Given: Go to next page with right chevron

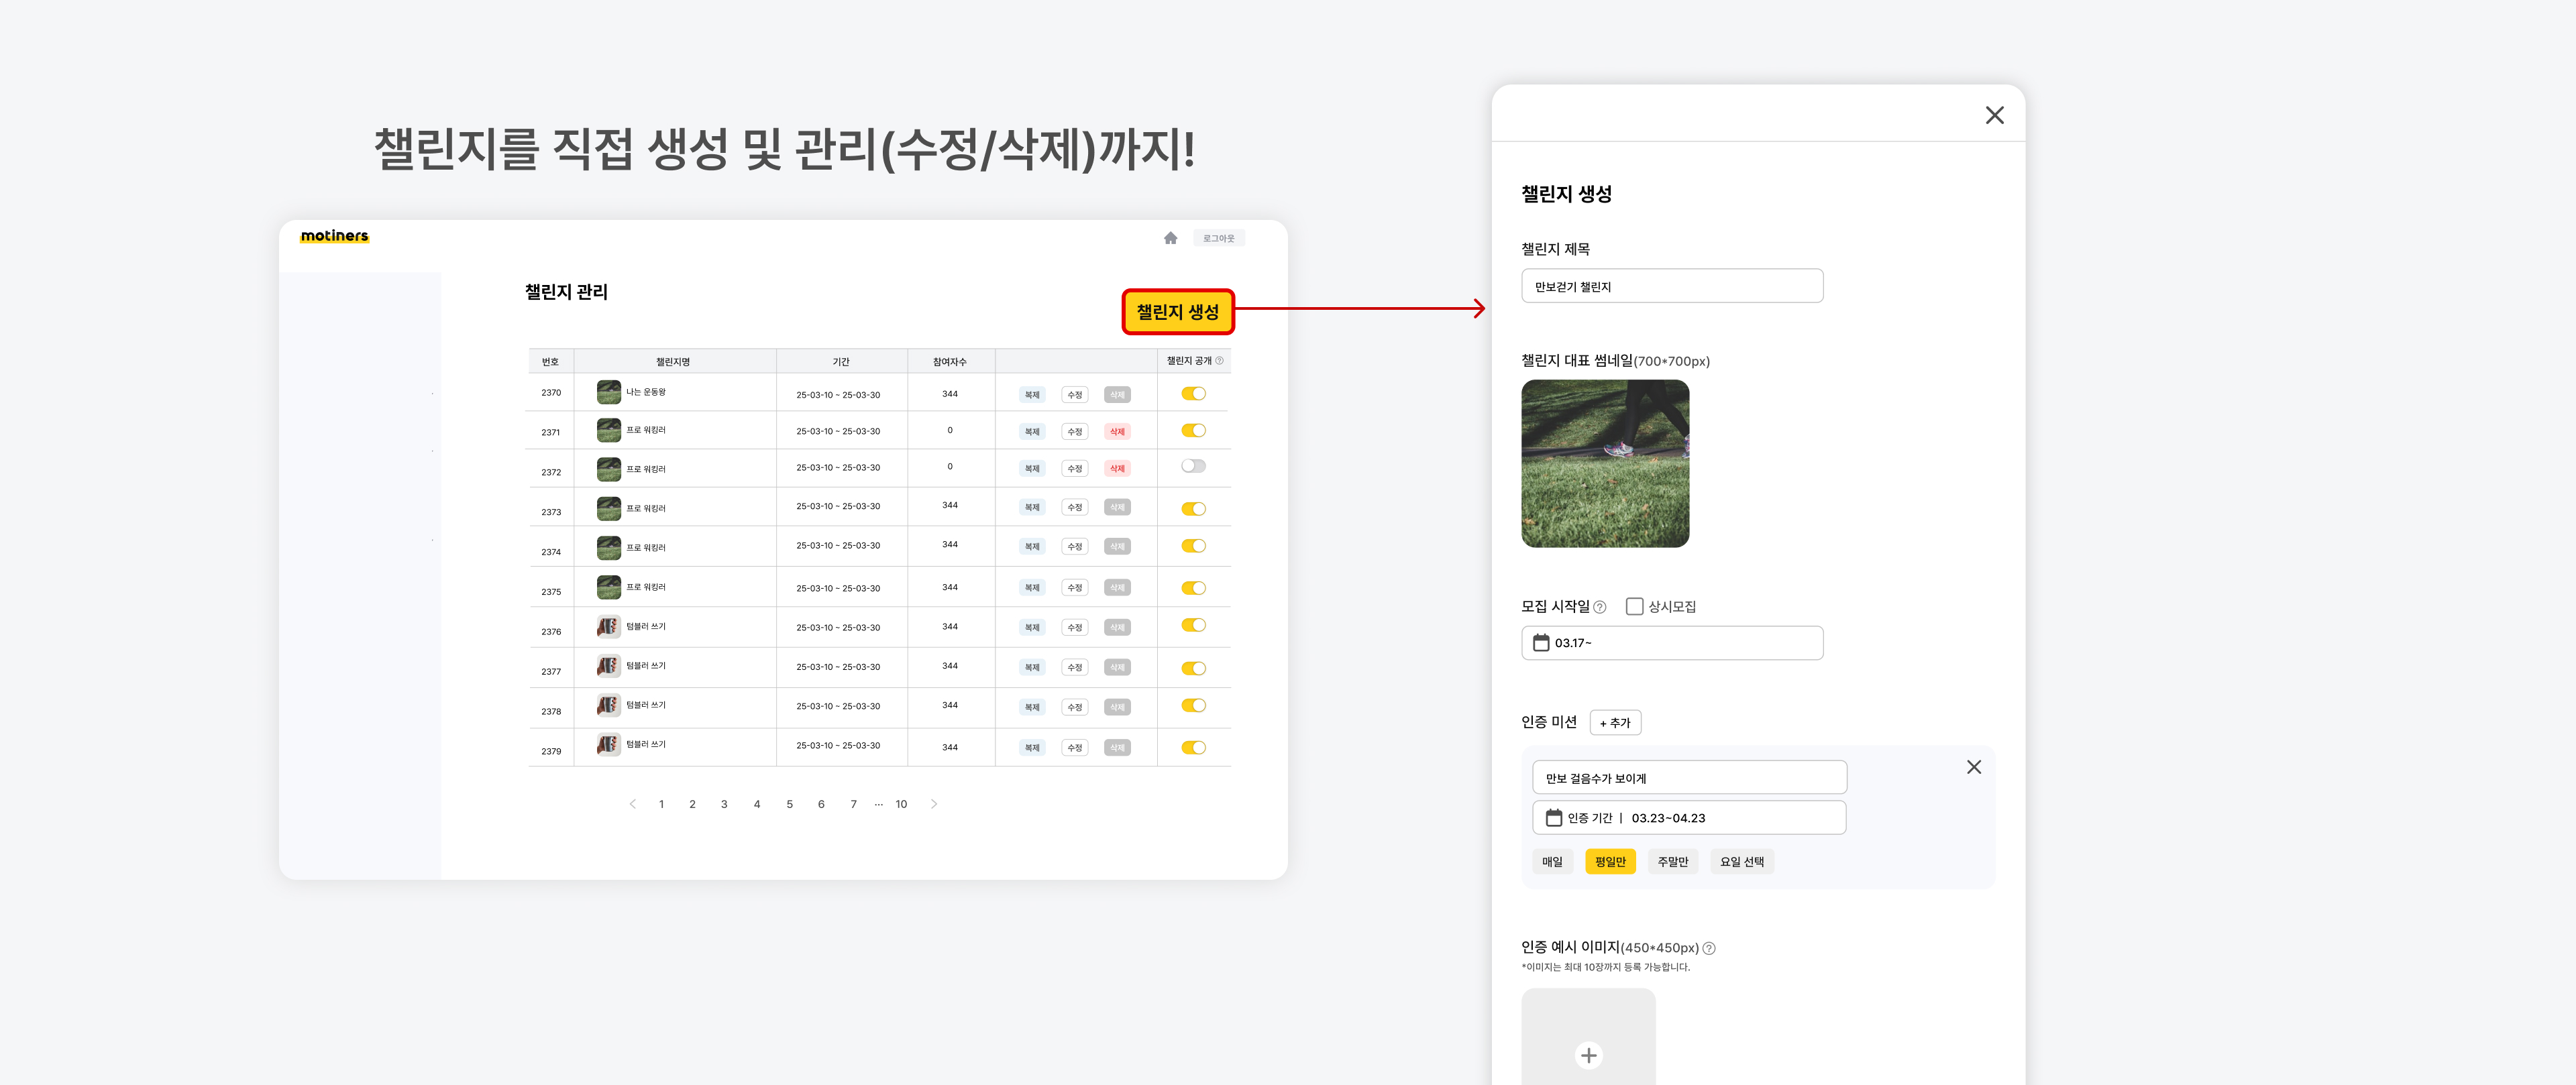Looking at the screenshot, I should pyautogui.click(x=934, y=804).
